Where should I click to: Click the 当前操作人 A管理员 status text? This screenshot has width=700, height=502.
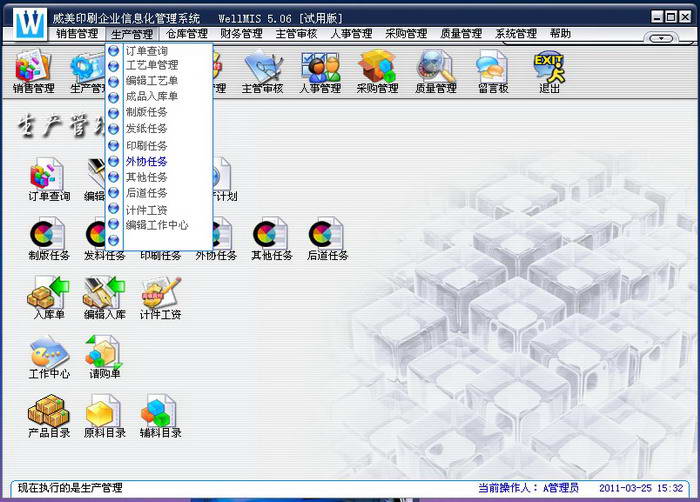529,488
